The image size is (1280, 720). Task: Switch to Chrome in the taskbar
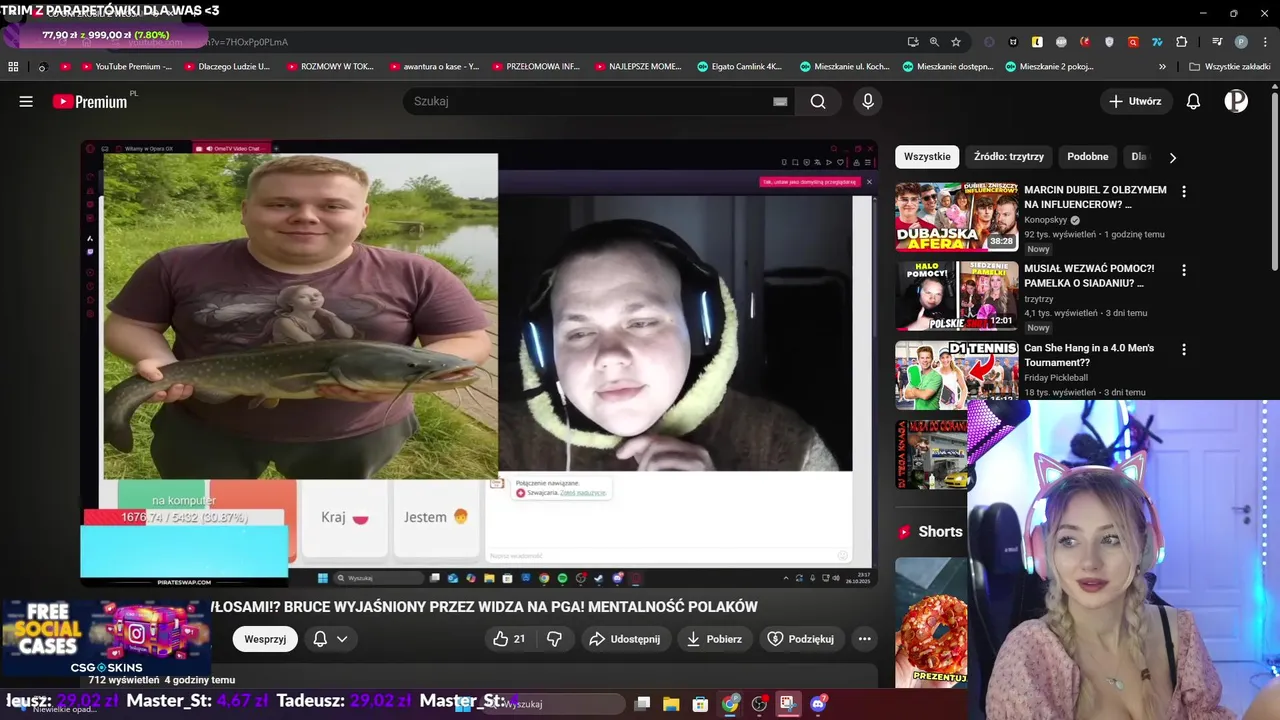(730, 704)
